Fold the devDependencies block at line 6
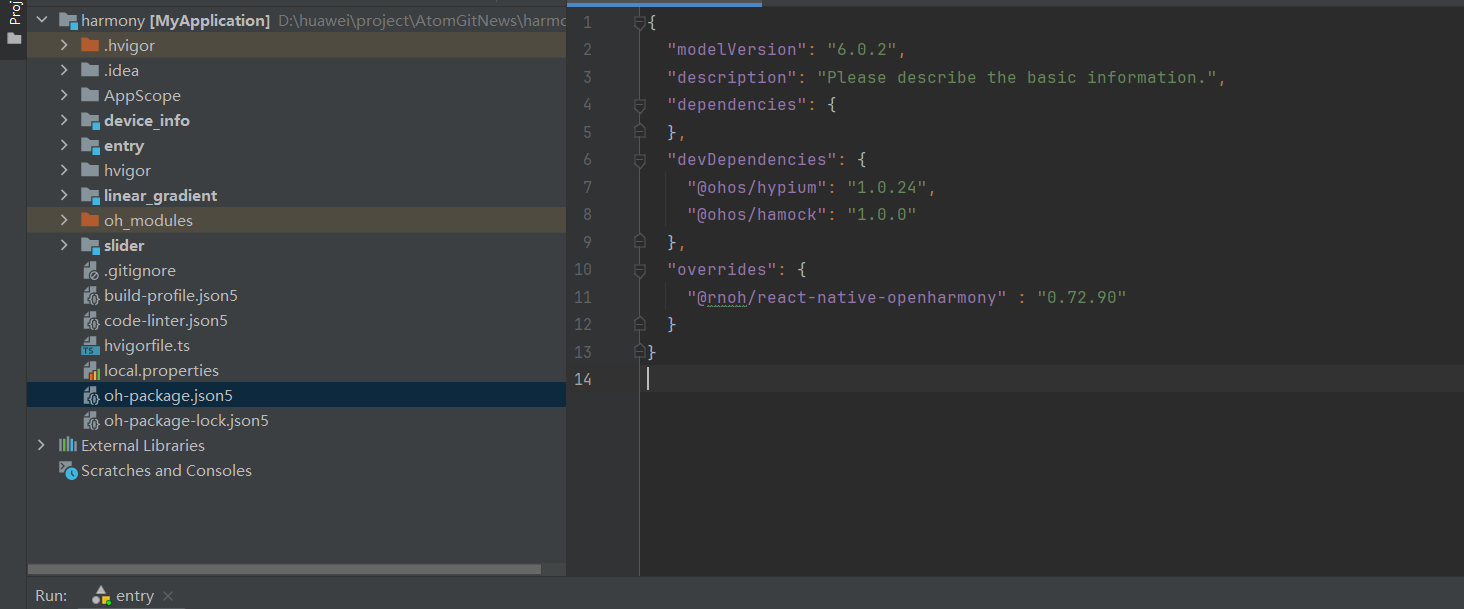The width and height of the screenshot is (1464, 609). (x=640, y=159)
